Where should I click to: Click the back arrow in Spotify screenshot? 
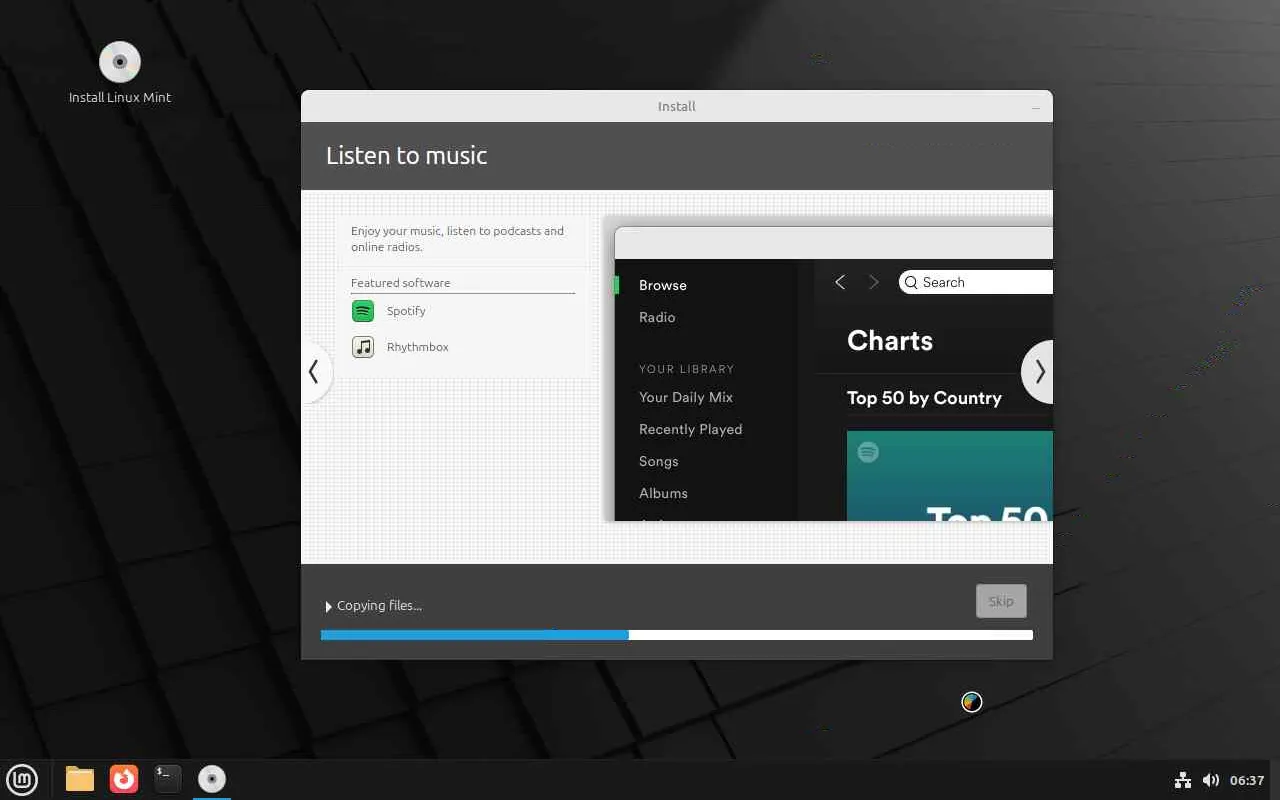pos(840,283)
